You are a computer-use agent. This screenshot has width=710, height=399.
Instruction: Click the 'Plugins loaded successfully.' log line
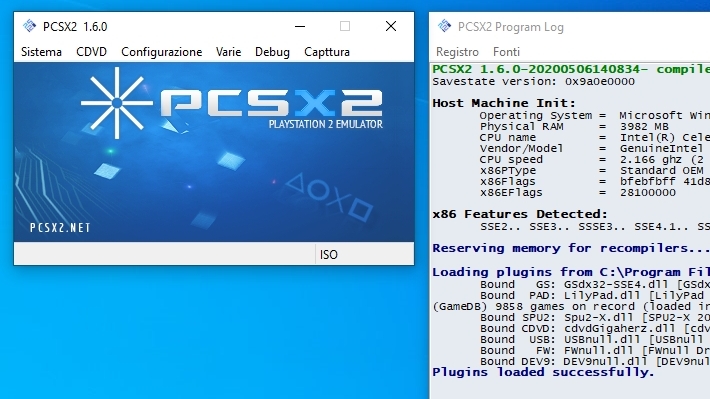pyautogui.click(x=543, y=372)
